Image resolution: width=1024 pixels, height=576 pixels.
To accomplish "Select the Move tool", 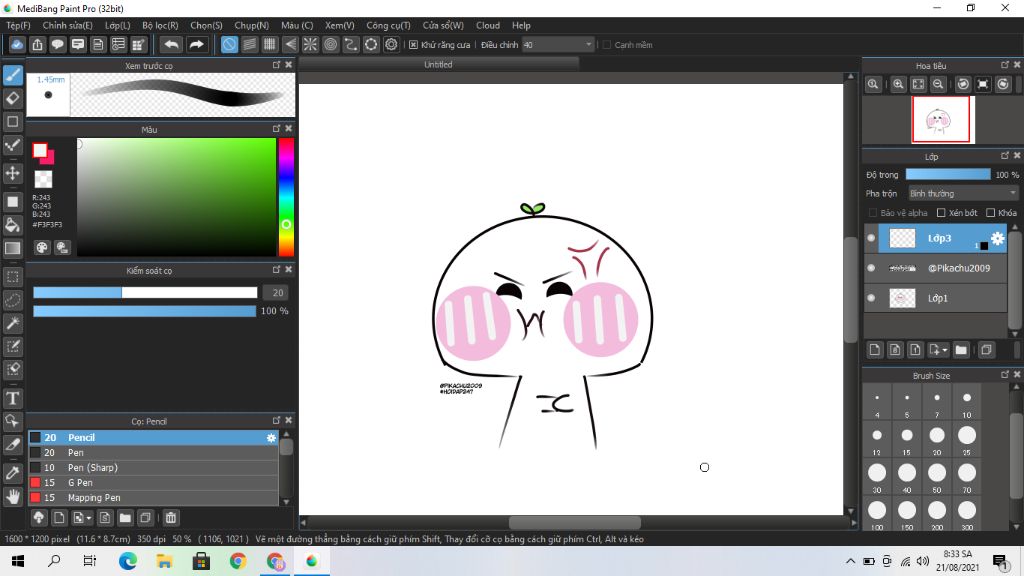I will point(12,173).
